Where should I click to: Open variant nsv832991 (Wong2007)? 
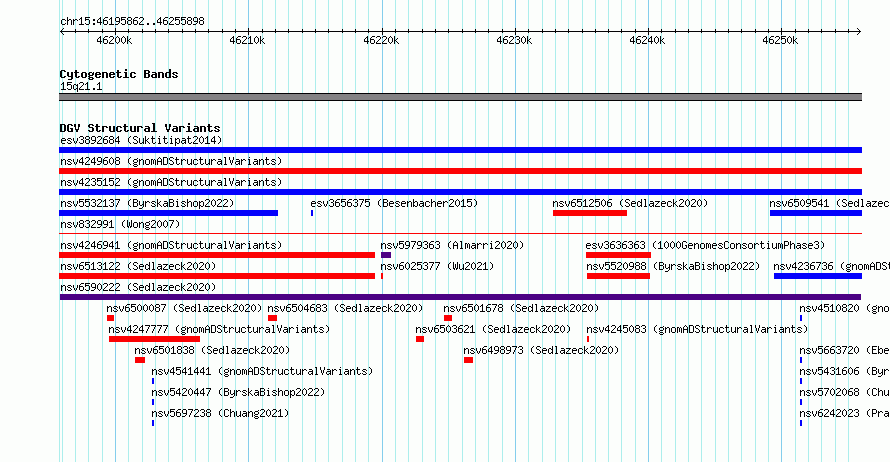coord(120,224)
